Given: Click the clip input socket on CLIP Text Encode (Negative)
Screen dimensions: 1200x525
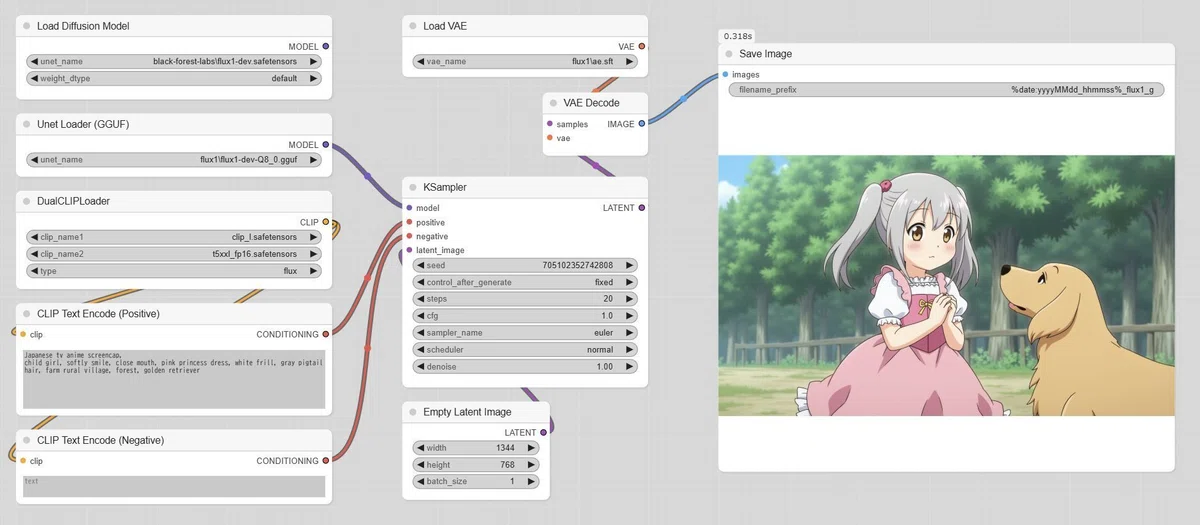Looking at the screenshot, I should [23, 461].
